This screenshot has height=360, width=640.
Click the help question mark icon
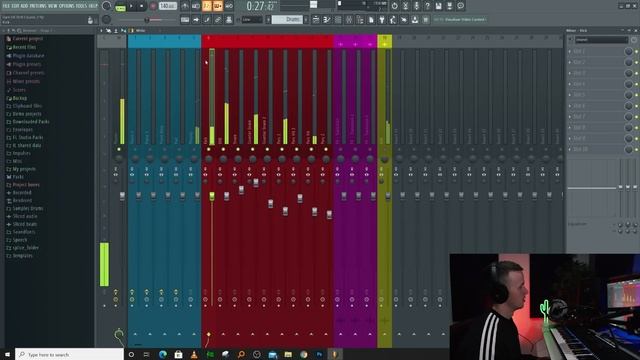[x=427, y=6]
